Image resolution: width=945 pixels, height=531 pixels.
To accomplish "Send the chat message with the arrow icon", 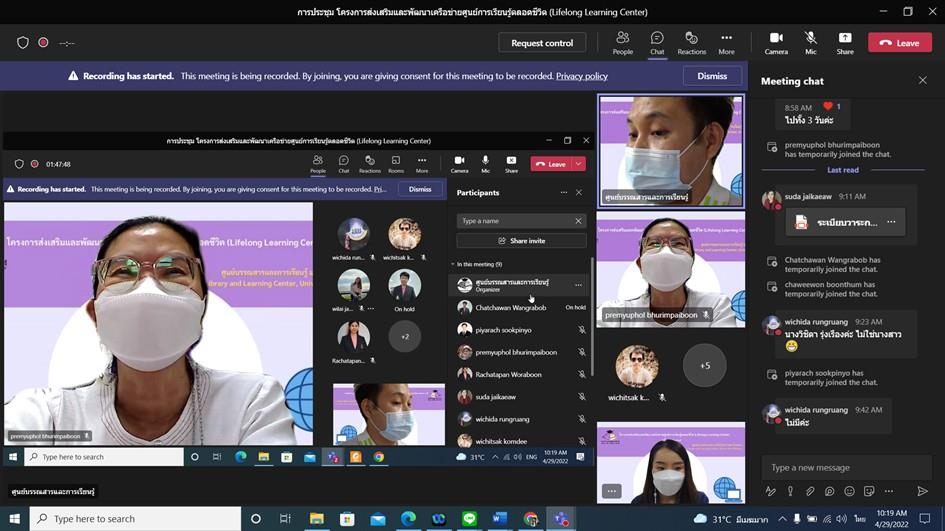I will pyautogui.click(x=922, y=491).
